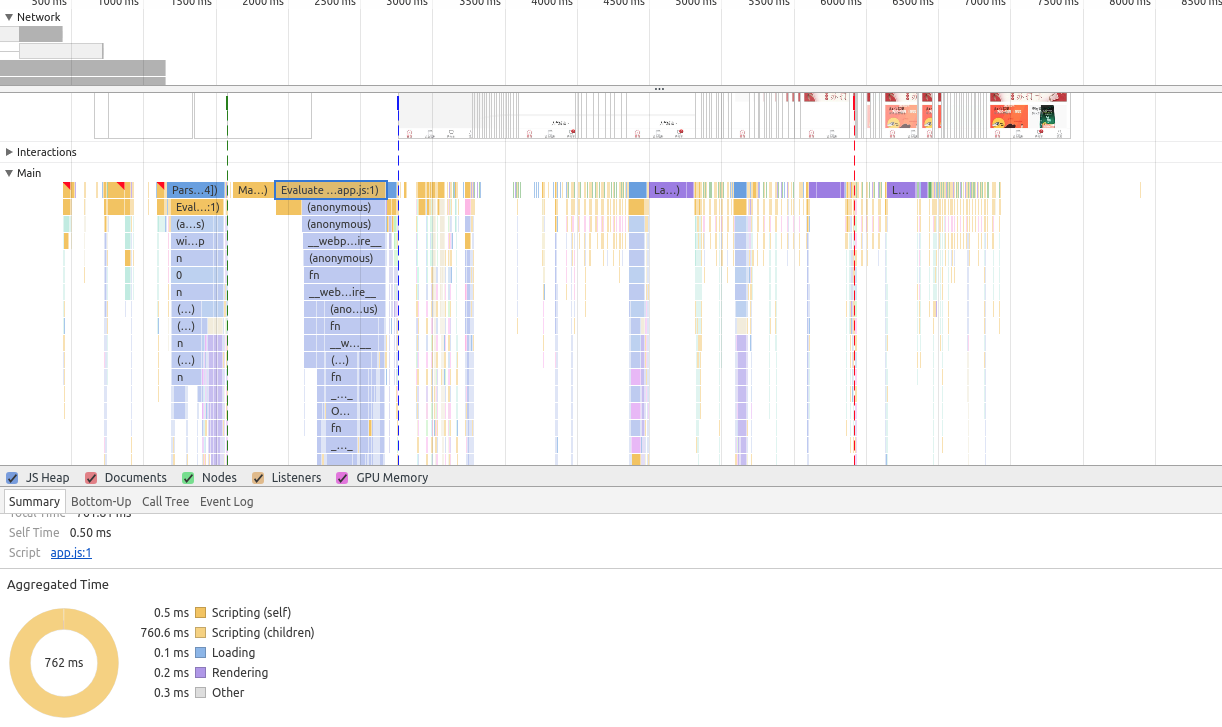Click the 760.6 ms scripting children value
This screenshot has width=1222, height=727.
tap(164, 633)
